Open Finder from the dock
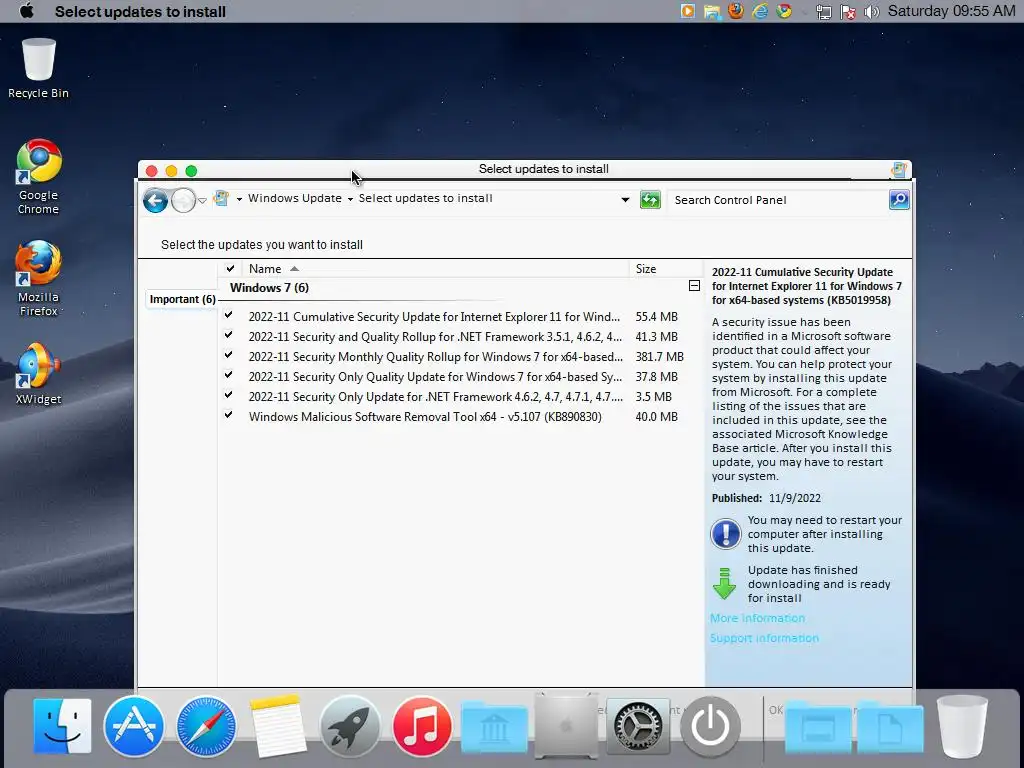 coord(63,726)
